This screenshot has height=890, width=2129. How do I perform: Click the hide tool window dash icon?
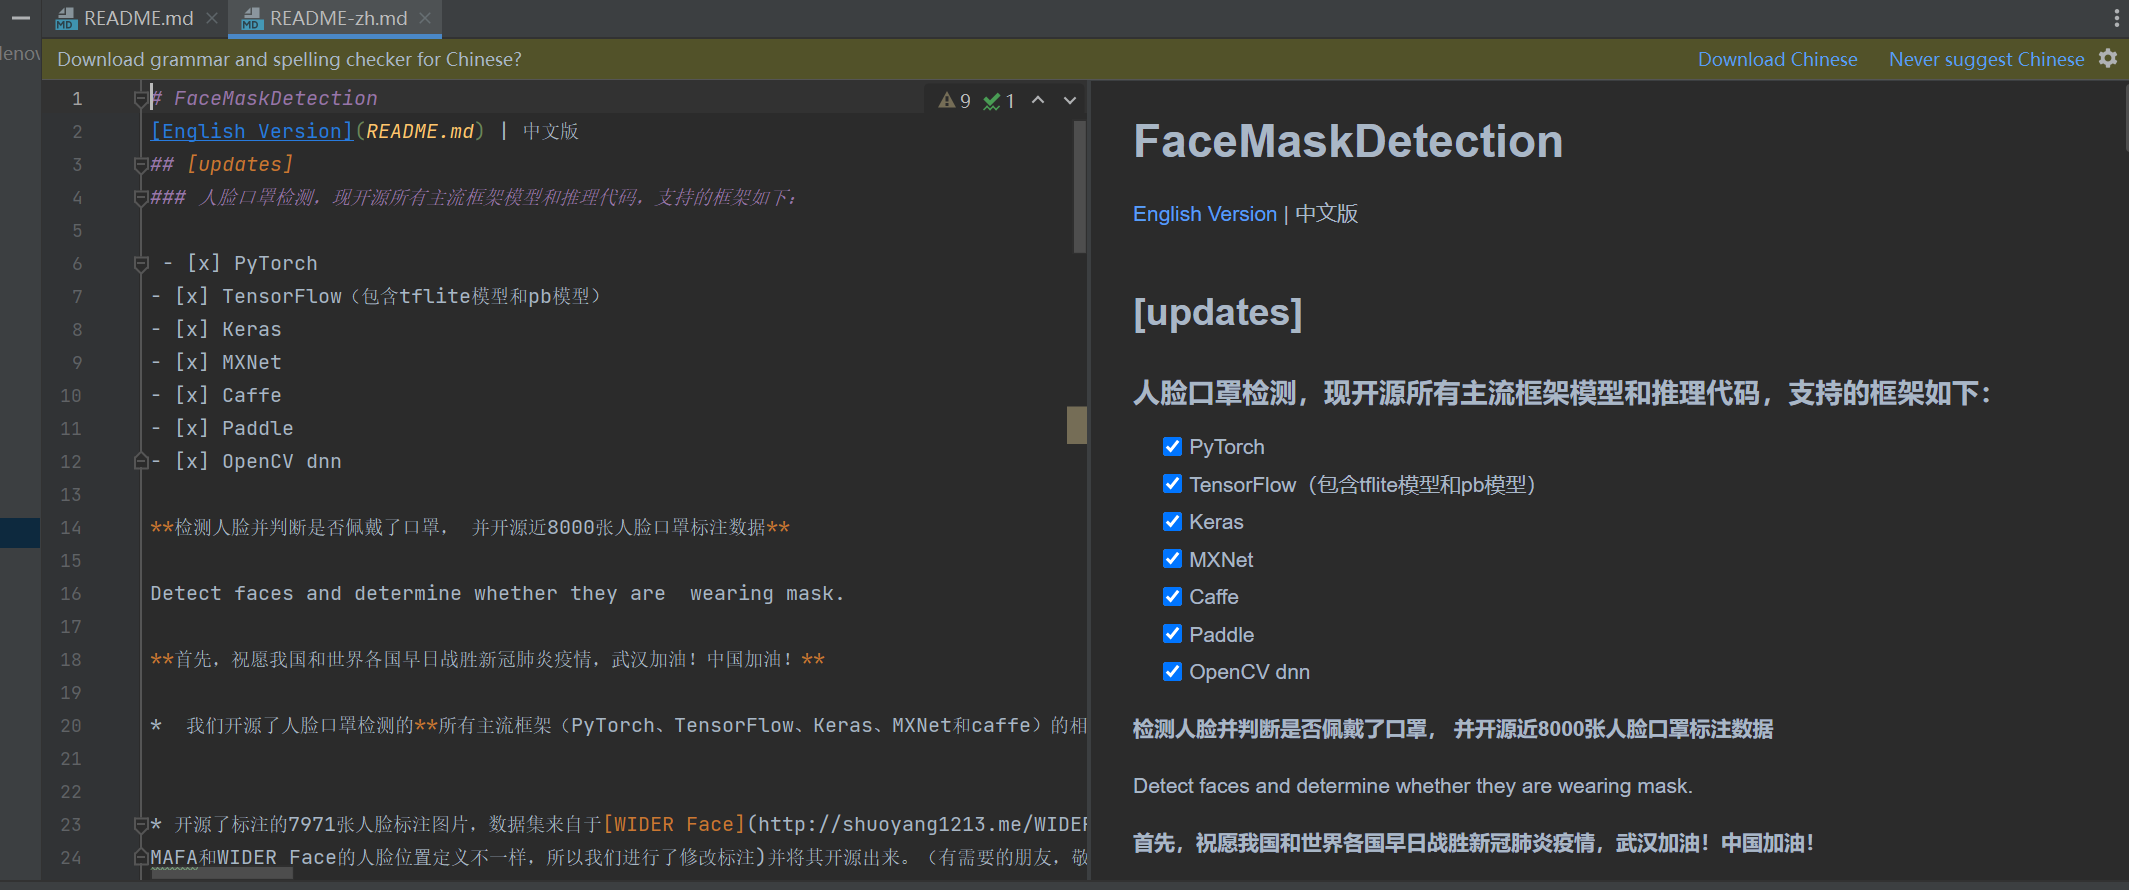pyautogui.click(x=20, y=18)
